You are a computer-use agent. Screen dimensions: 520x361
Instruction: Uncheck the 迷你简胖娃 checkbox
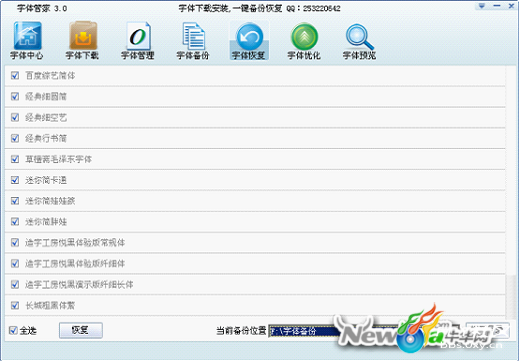[15, 222]
